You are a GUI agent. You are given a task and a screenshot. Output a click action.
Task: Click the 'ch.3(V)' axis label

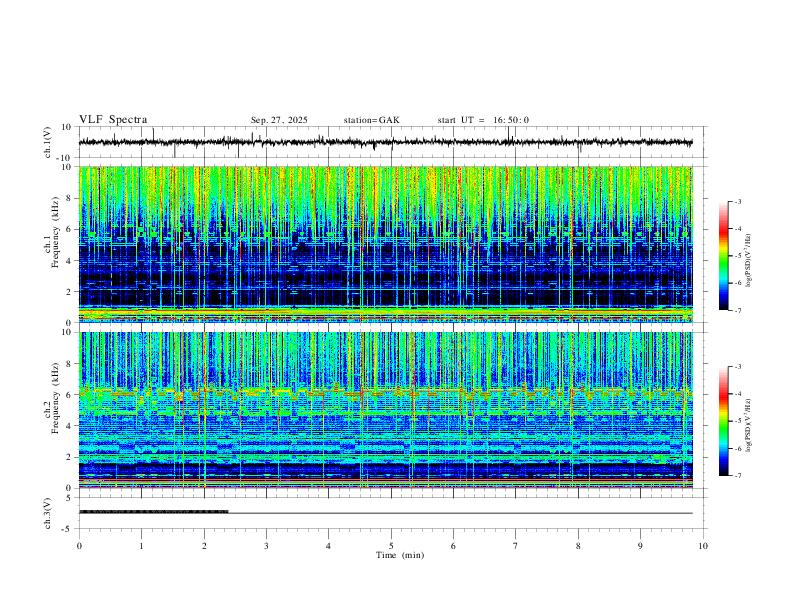tap(48, 513)
